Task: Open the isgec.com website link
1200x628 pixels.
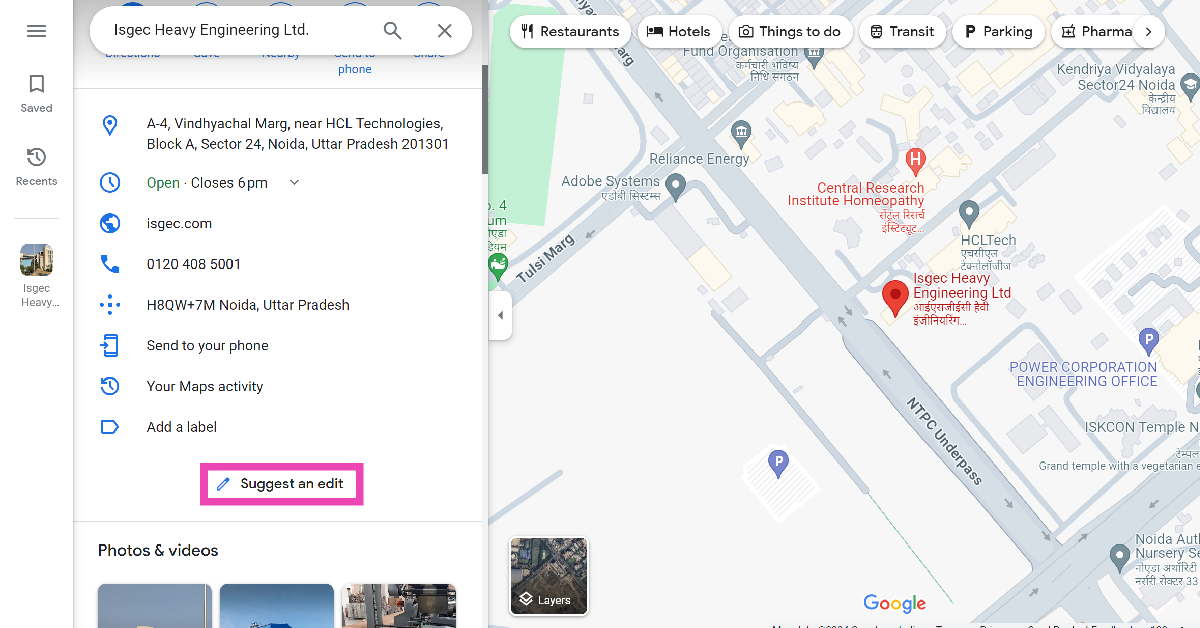Action: (179, 224)
